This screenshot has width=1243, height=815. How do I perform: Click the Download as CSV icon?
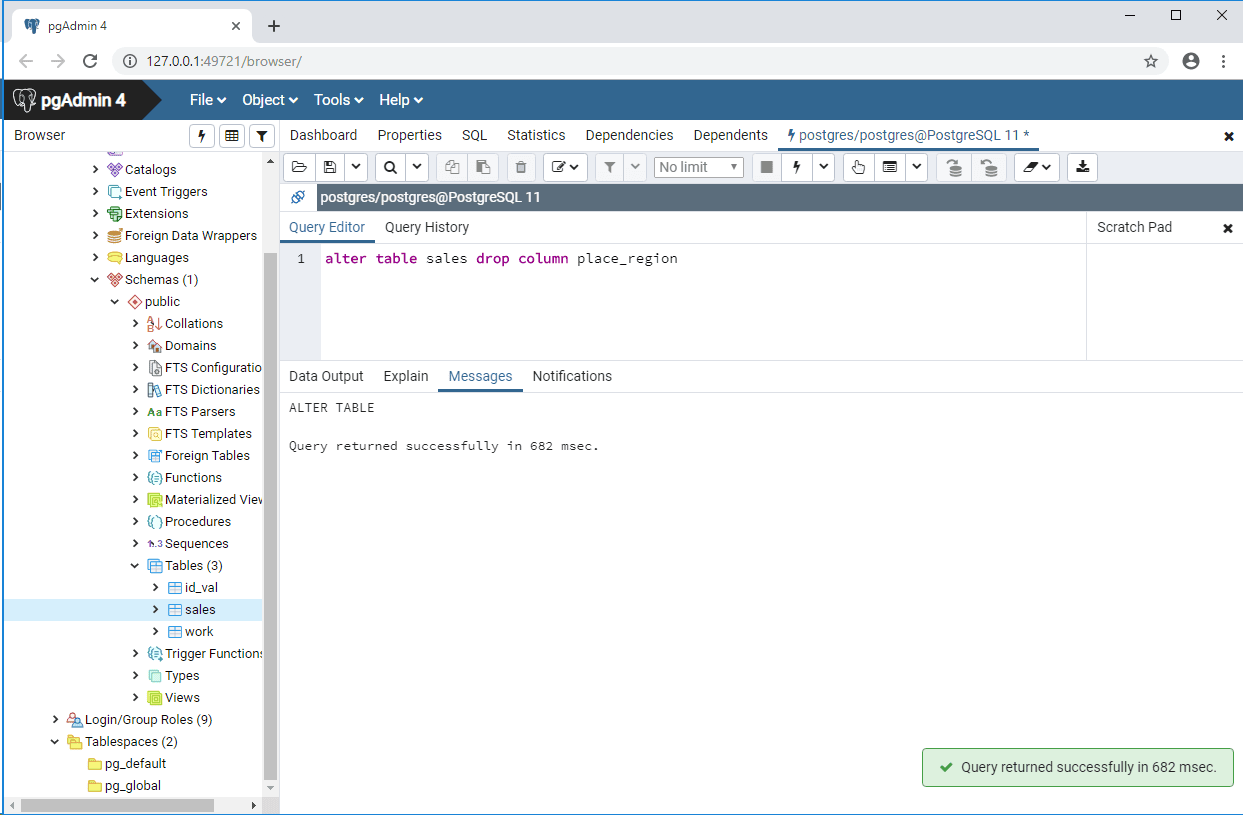pyautogui.click(x=1082, y=167)
